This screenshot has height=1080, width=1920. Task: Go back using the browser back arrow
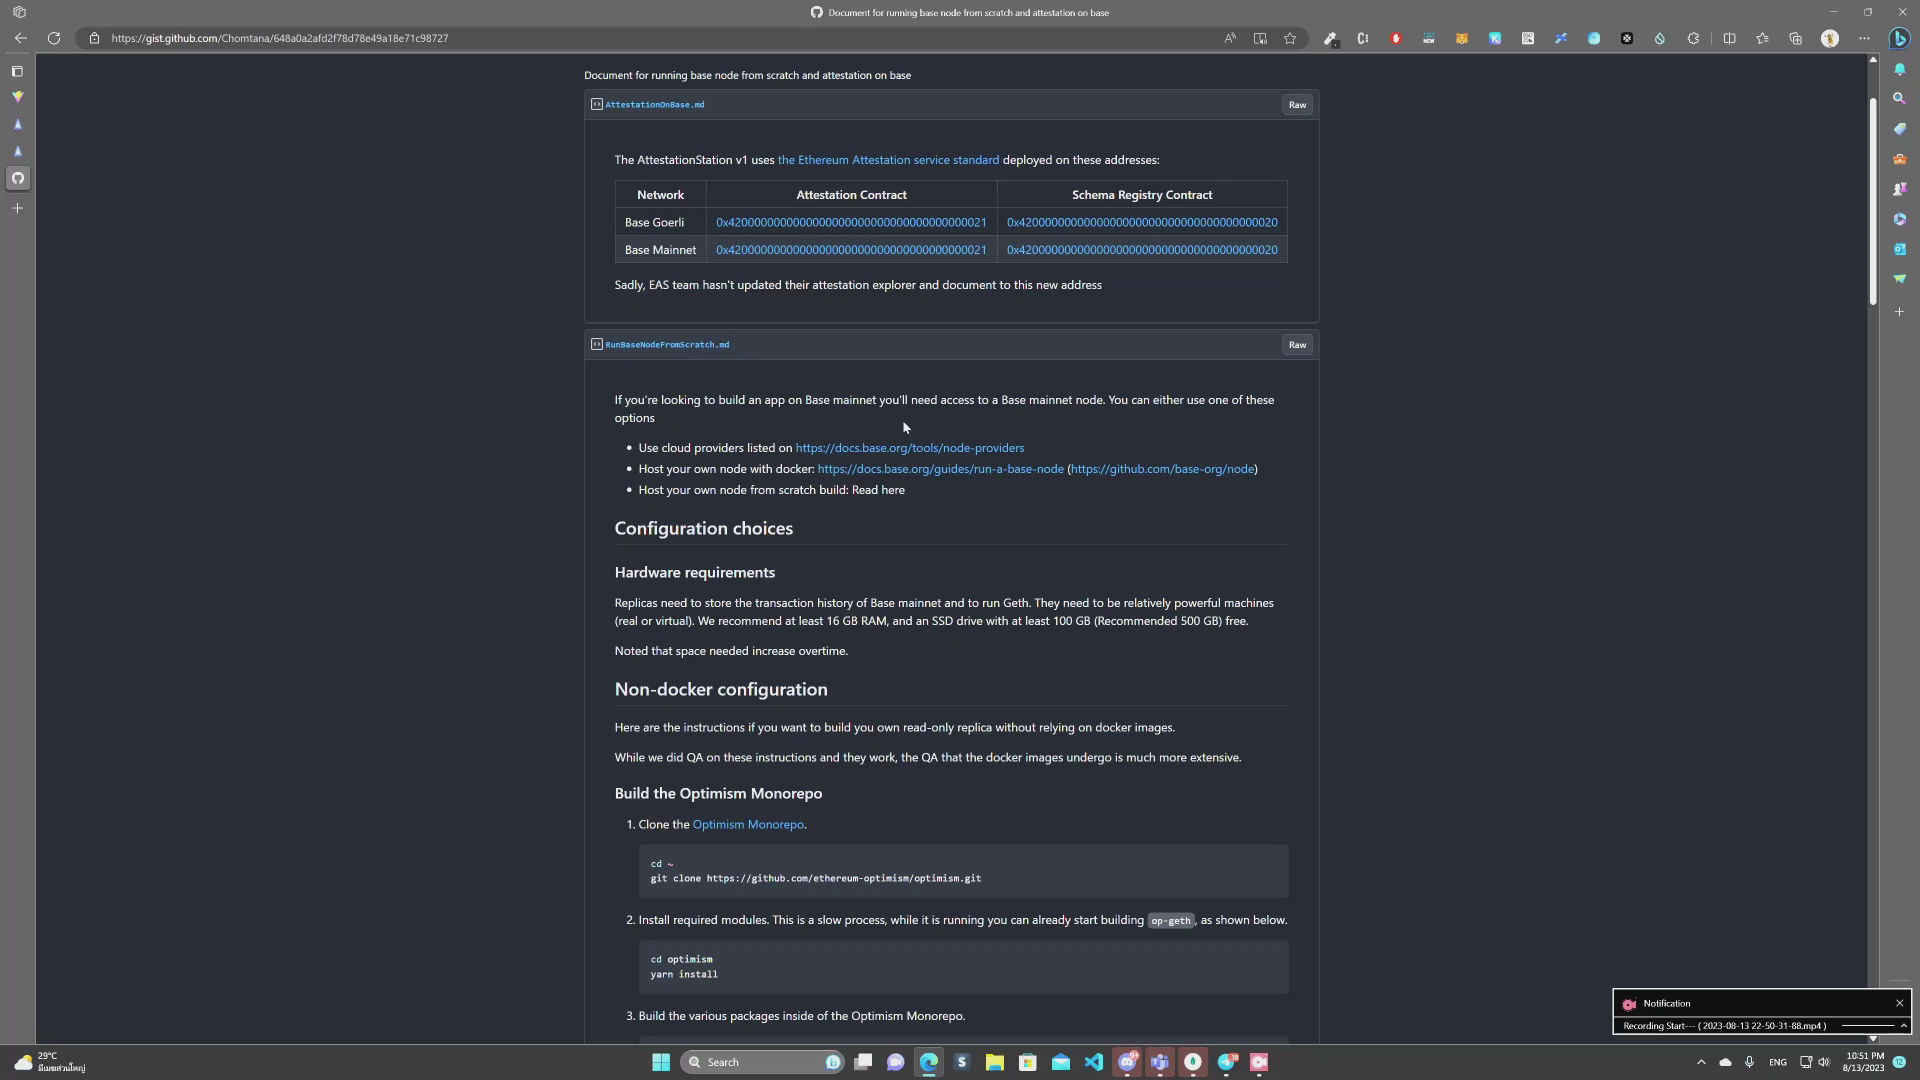(20, 38)
